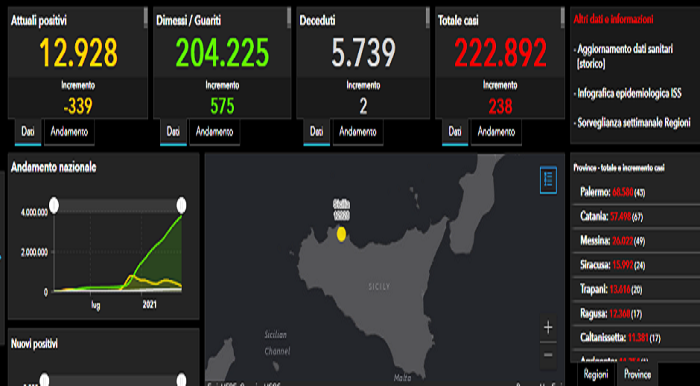Switch to Dati tab under Attuali positivi
Screen dimensions: 700x386
tap(28, 132)
